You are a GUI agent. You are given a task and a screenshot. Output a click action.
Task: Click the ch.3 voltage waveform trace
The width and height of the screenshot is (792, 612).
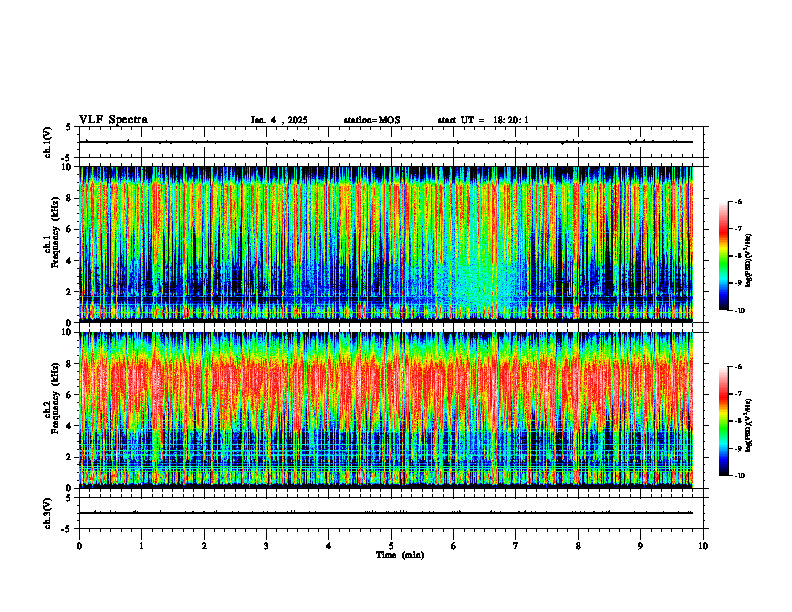(x=386, y=513)
